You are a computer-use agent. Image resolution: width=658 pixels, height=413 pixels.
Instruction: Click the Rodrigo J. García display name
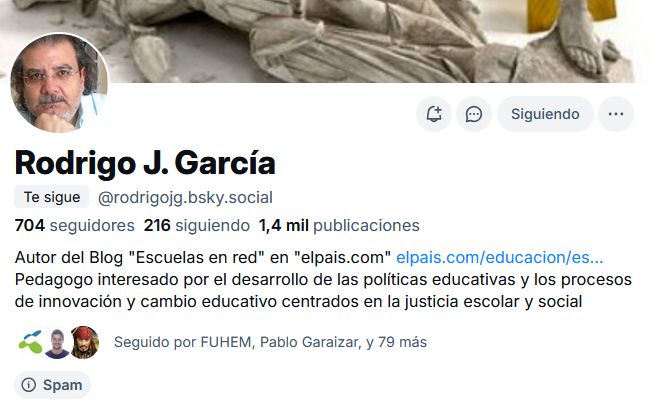(145, 162)
